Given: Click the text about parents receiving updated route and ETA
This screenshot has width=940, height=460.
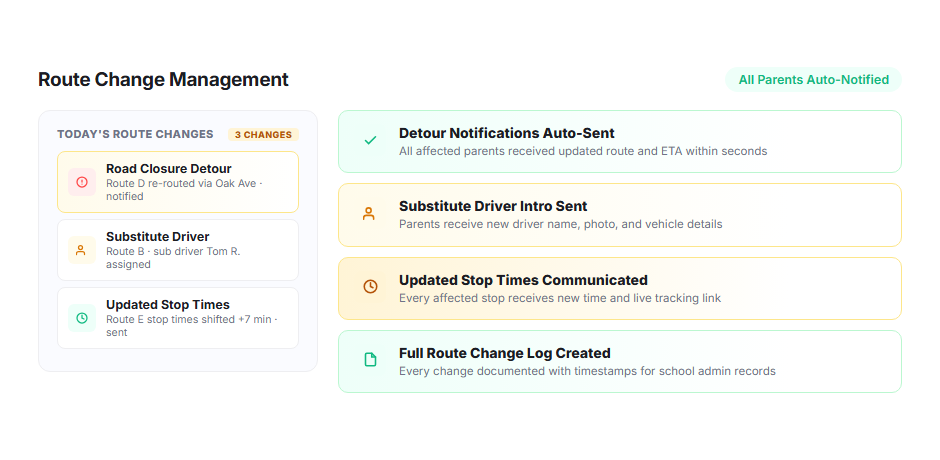Looking at the screenshot, I should [x=583, y=151].
